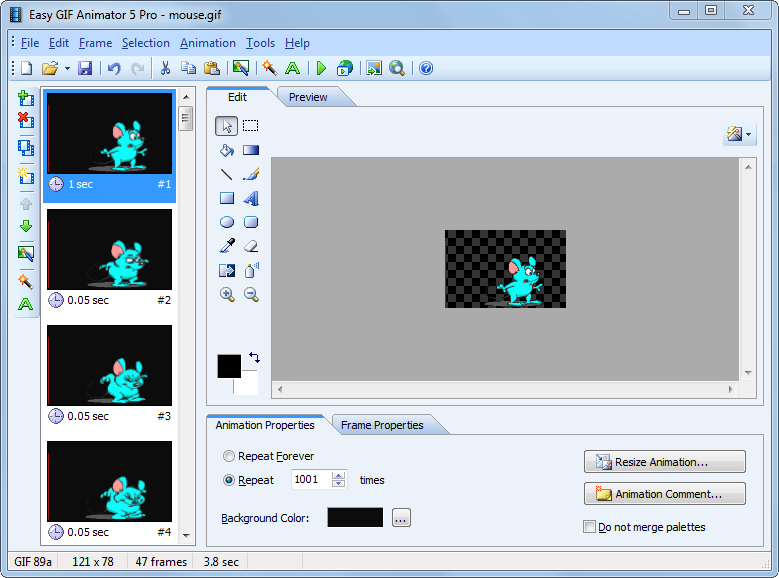Choose the Ellipse drawing tool

(227, 222)
